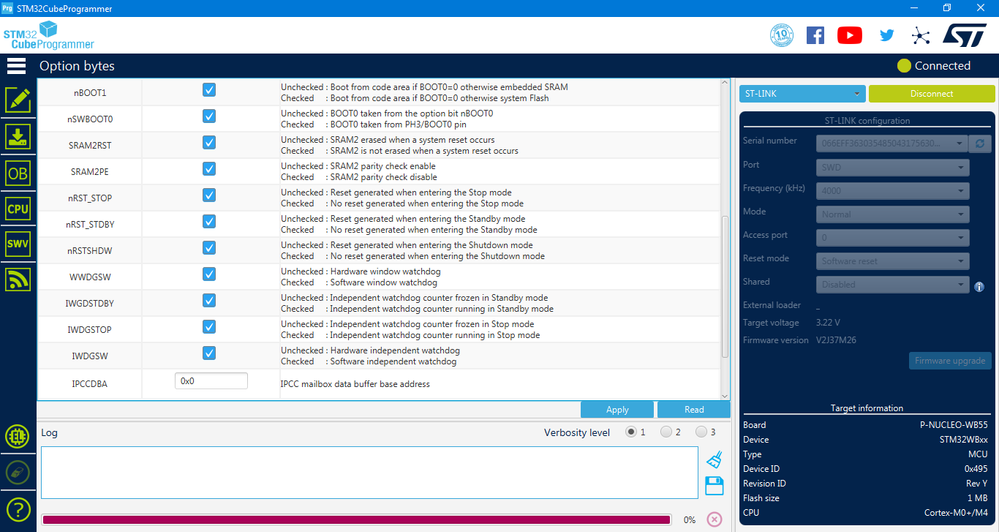Click the Firmware upgrade button
999x532 pixels.
click(x=950, y=361)
